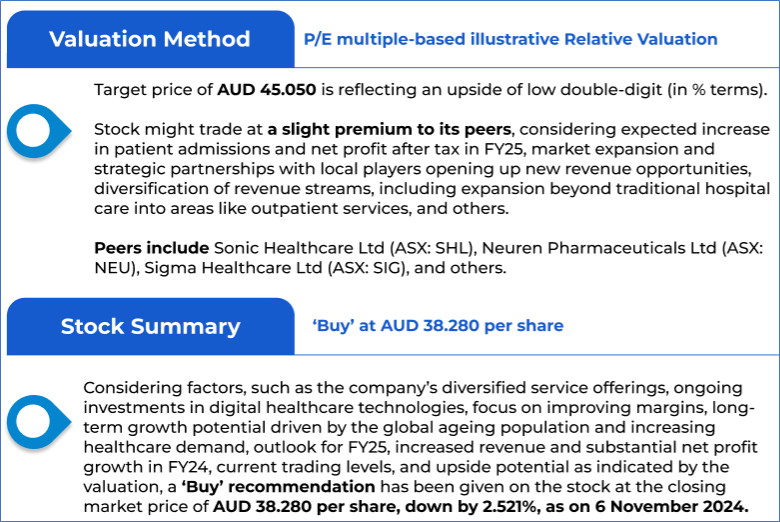Click the bold 'Peers include' label
Image resolution: width=780 pixels, height=522 pixels.
coord(149,247)
